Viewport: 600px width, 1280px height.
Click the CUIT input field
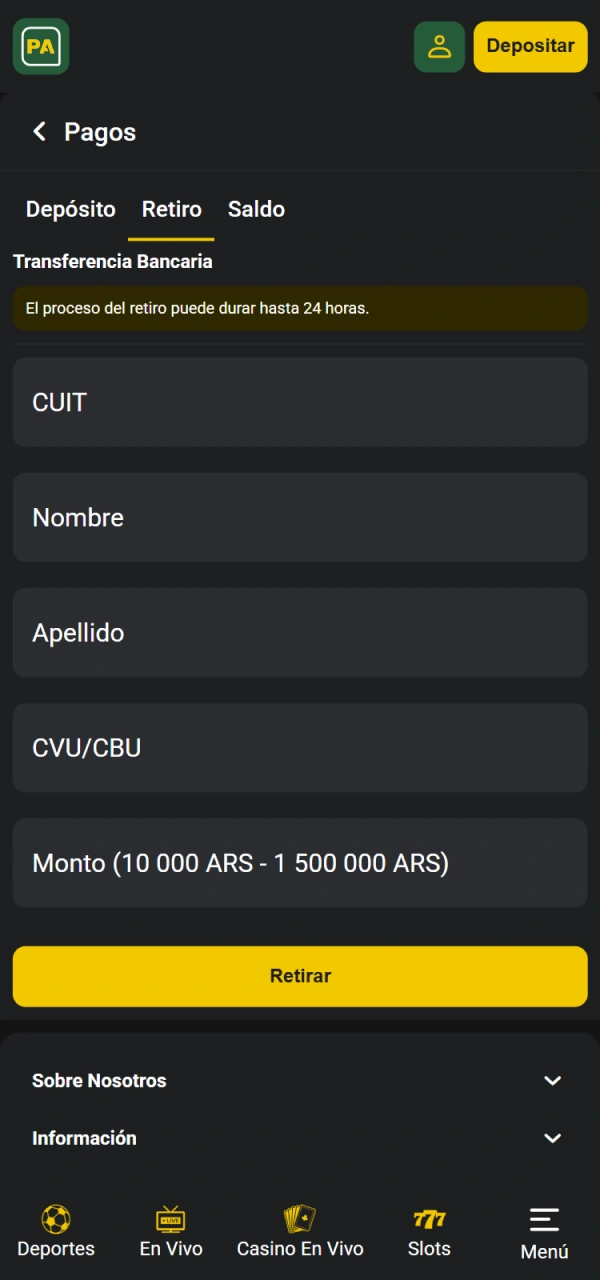[x=300, y=402]
